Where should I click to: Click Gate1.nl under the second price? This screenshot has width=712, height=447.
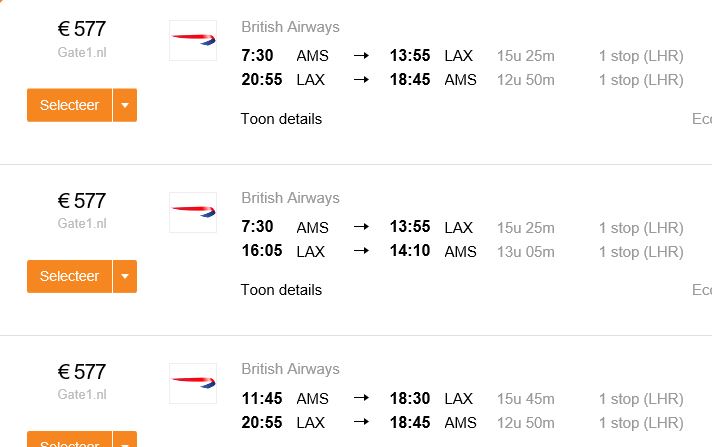pyautogui.click(x=82, y=224)
